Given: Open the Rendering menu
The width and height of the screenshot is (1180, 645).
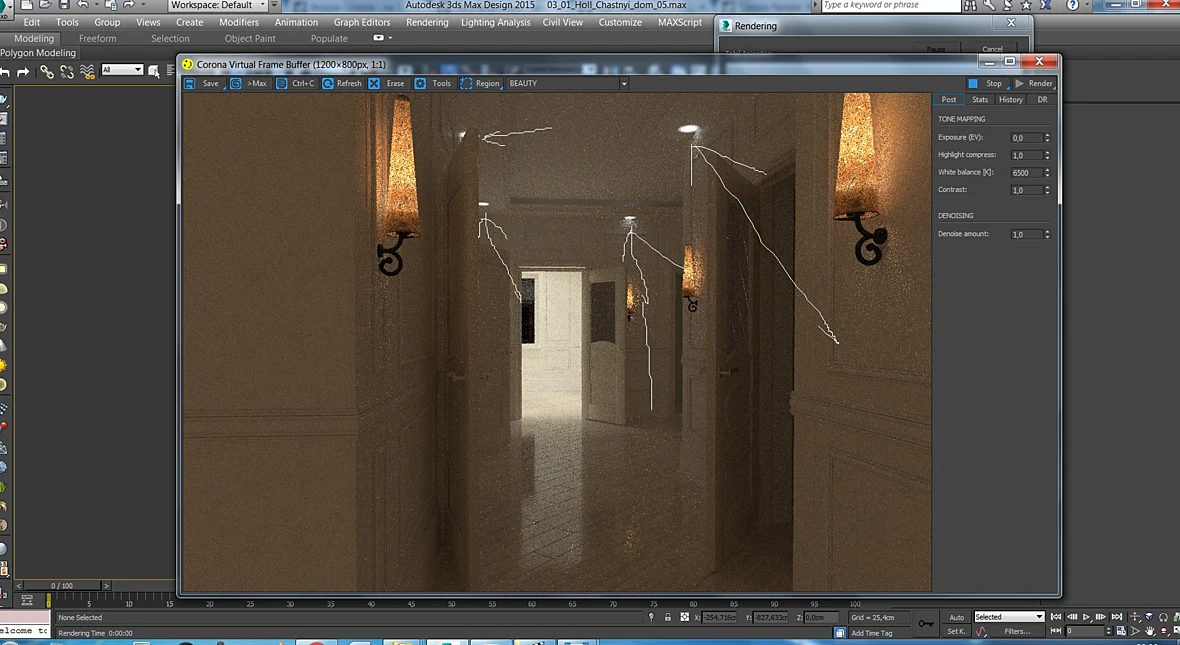Looking at the screenshot, I should tap(427, 23).
